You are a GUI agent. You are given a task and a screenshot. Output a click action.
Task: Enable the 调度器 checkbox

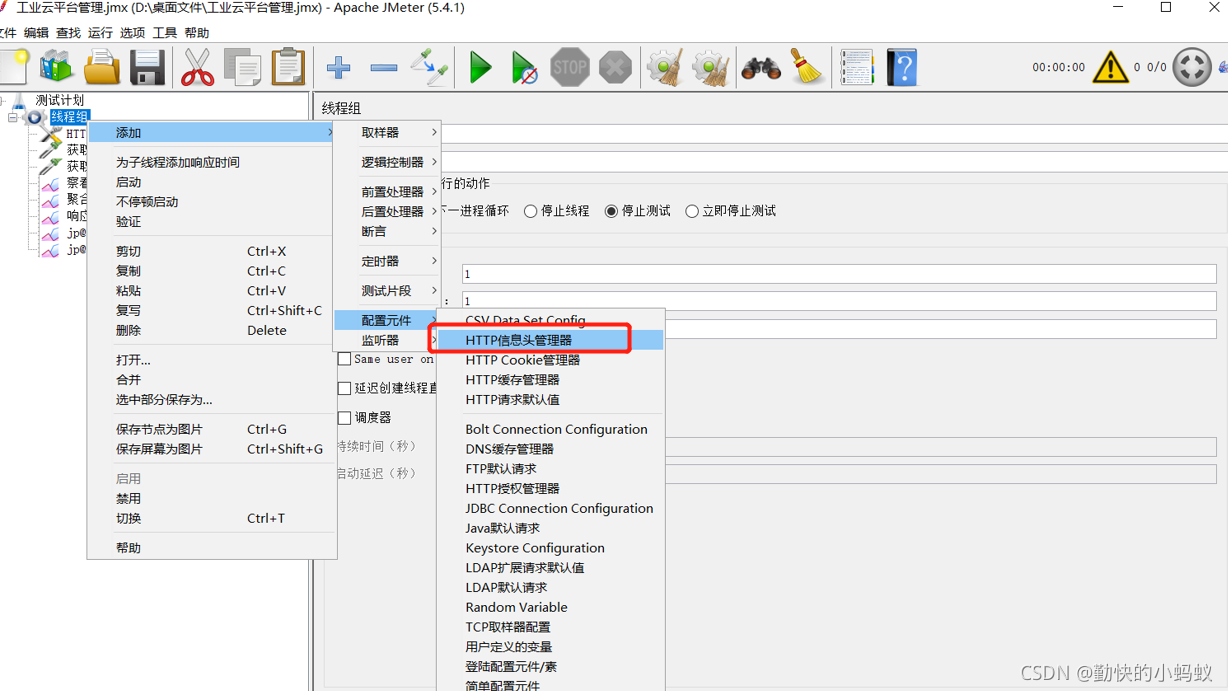(x=345, y=417)
